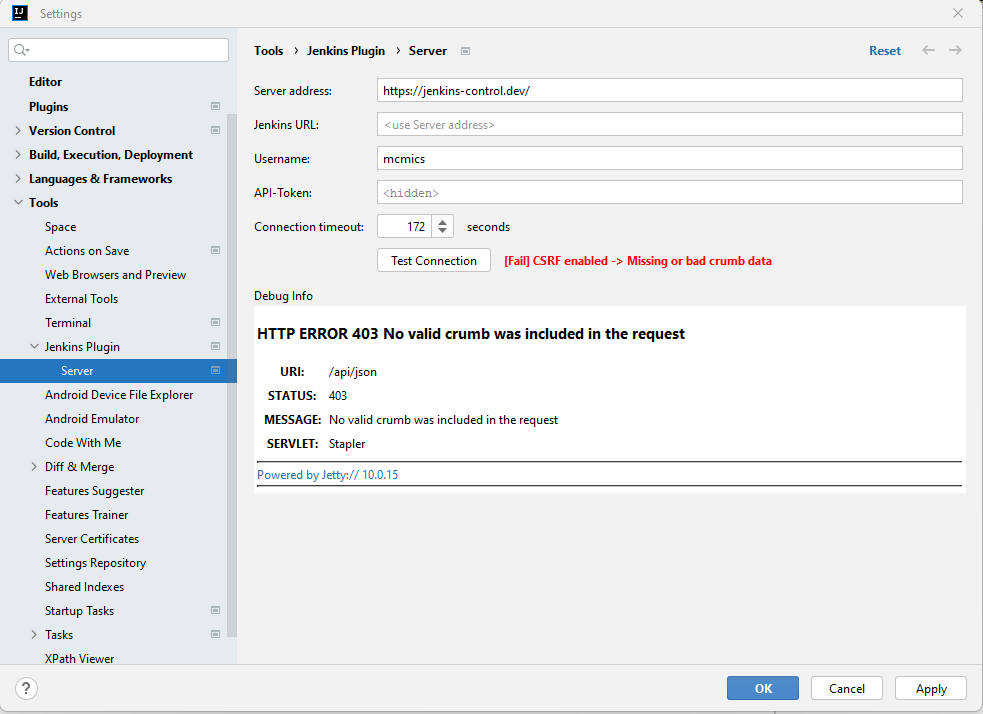
Task: Select Settings Repository page
Action: 95,562
